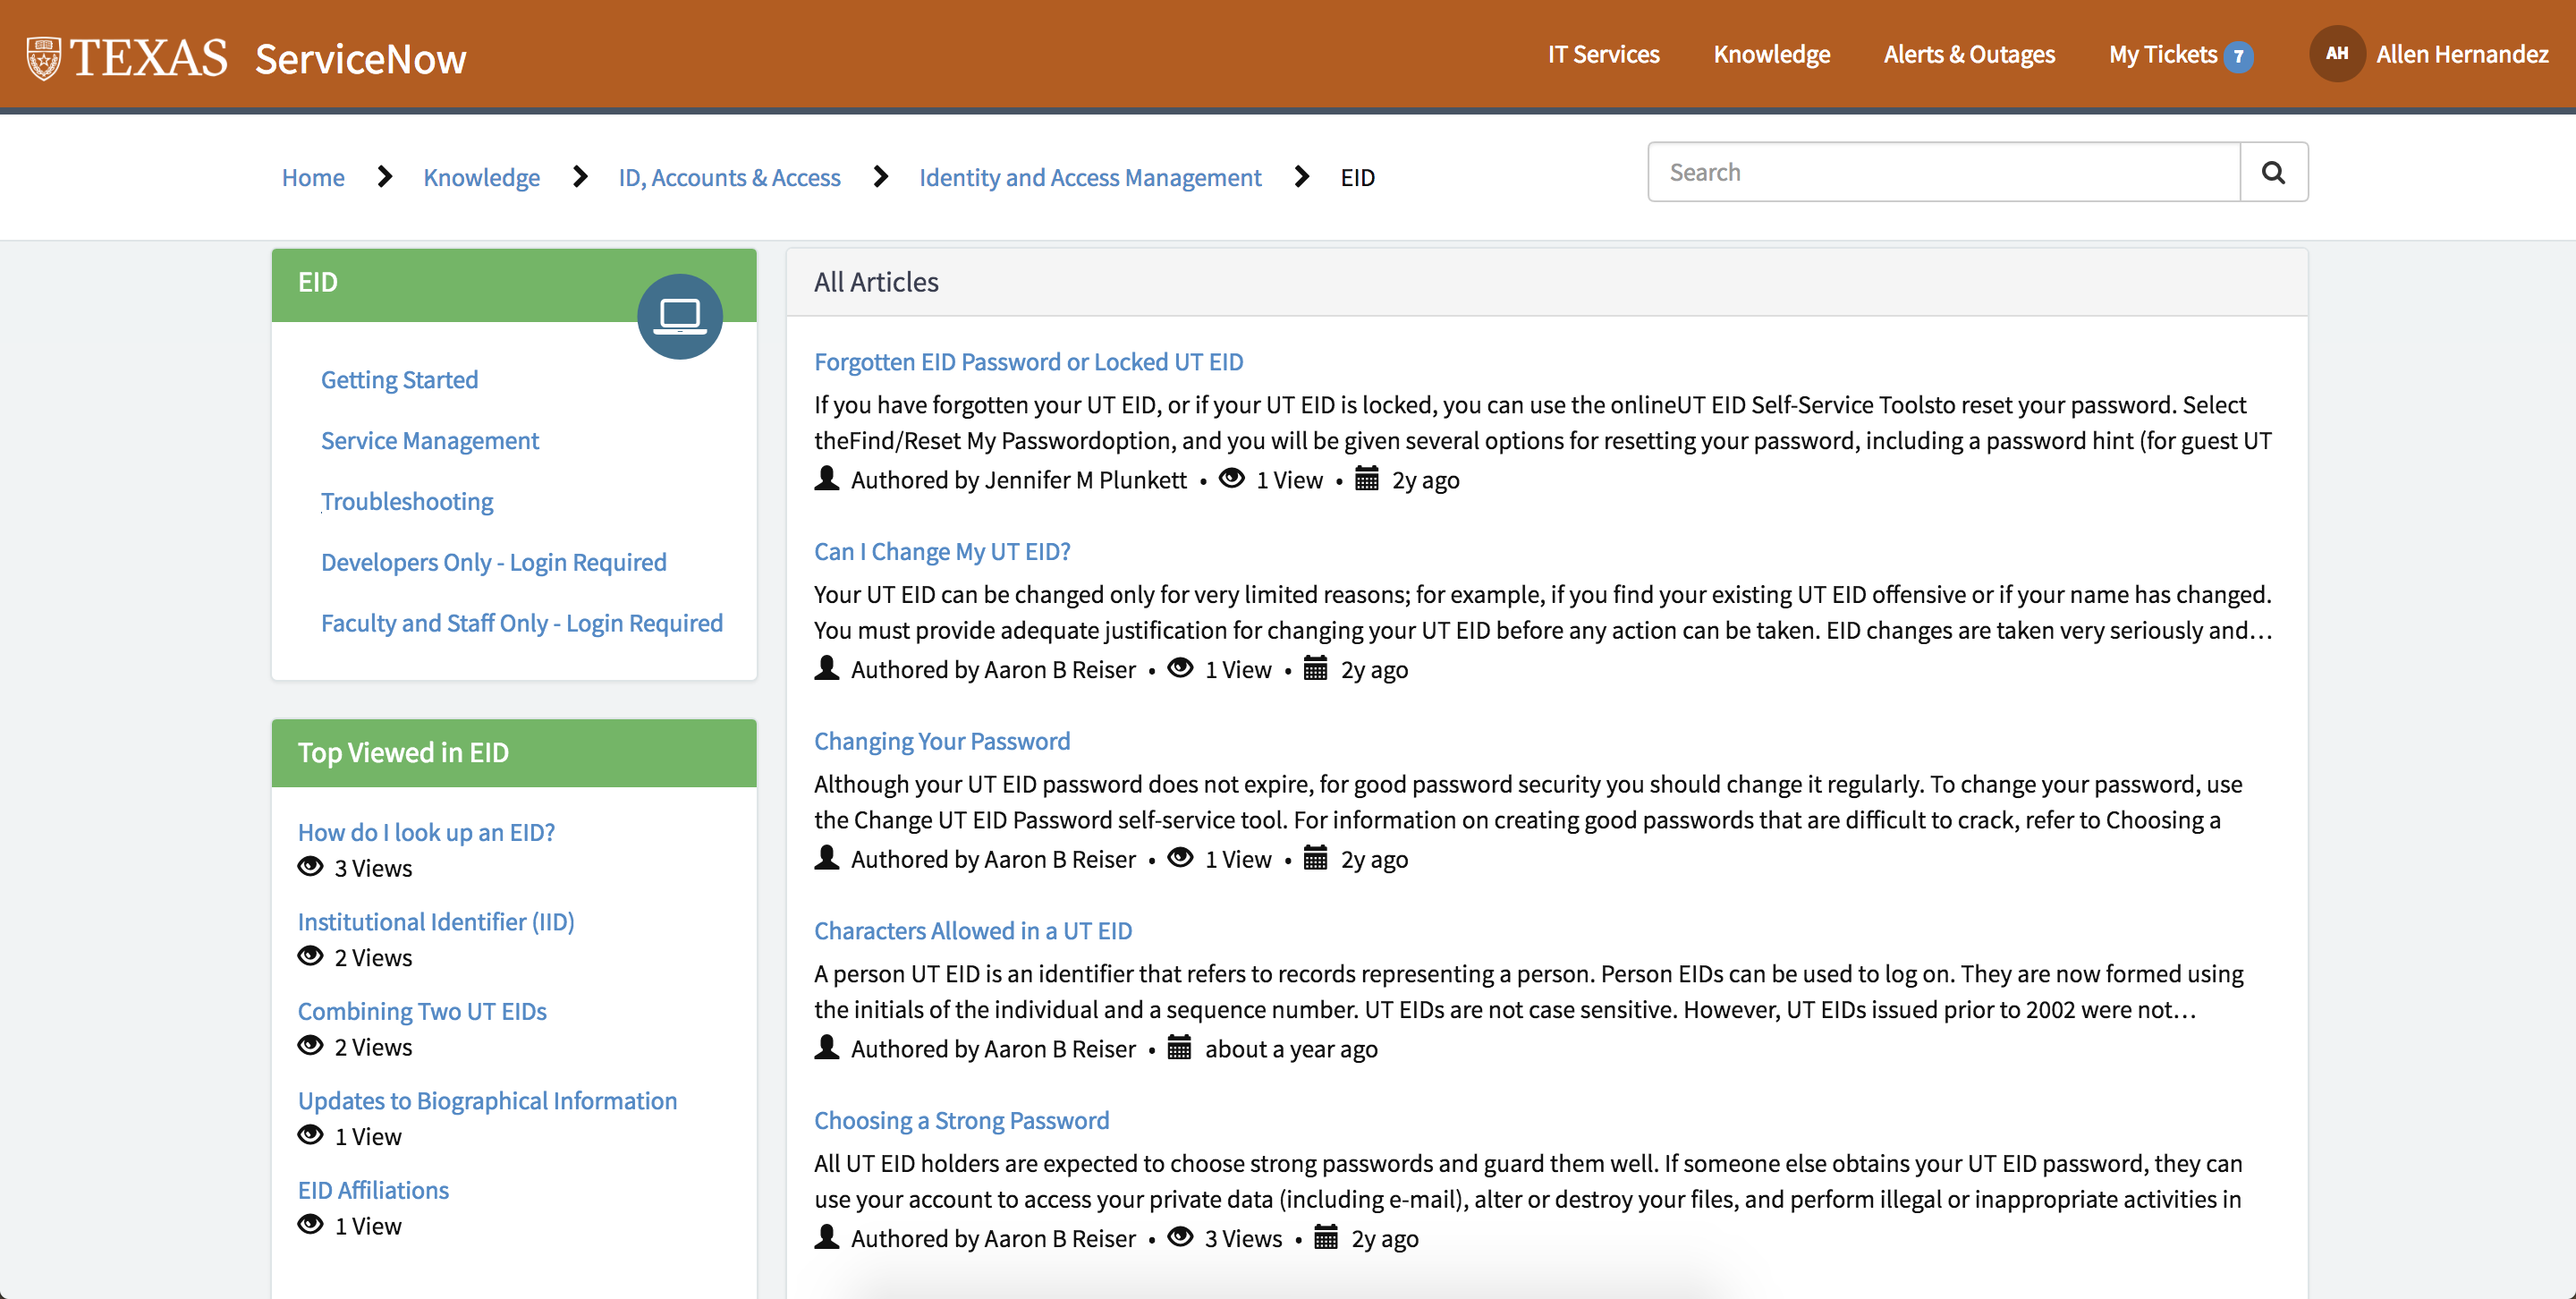Click chevron after Home breadcrumb
This screenshot has width=2576, height=1299.
point(385,177)
